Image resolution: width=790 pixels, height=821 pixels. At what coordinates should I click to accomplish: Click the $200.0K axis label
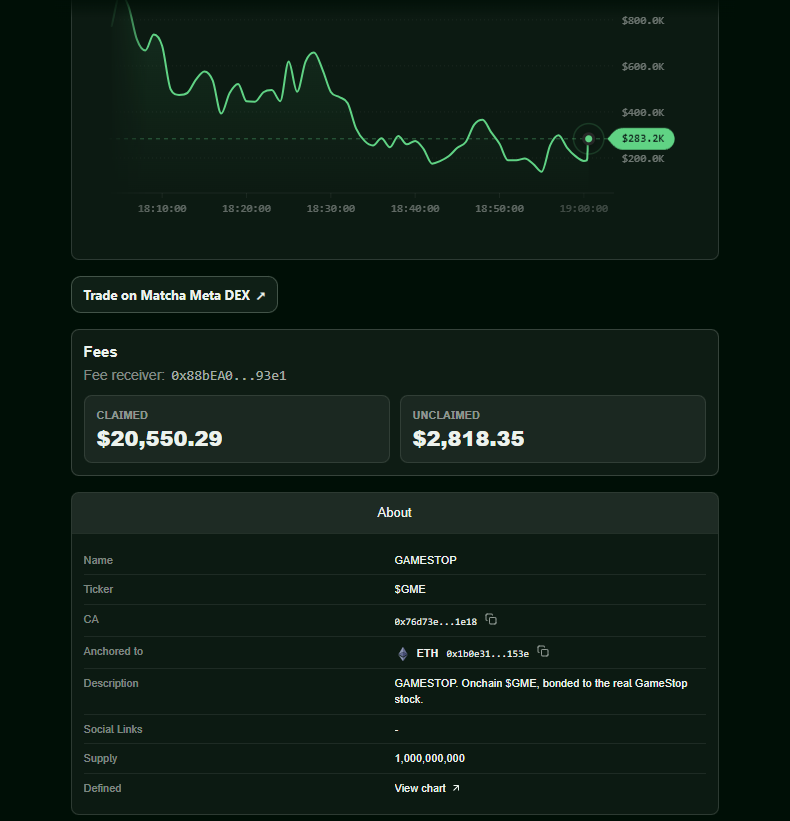643,159
